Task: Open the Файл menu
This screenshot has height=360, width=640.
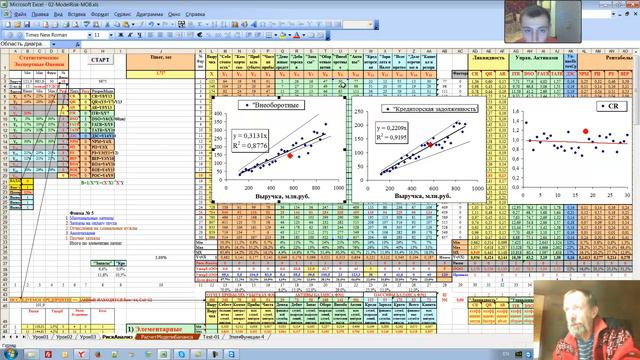Action: coord(20,14)
